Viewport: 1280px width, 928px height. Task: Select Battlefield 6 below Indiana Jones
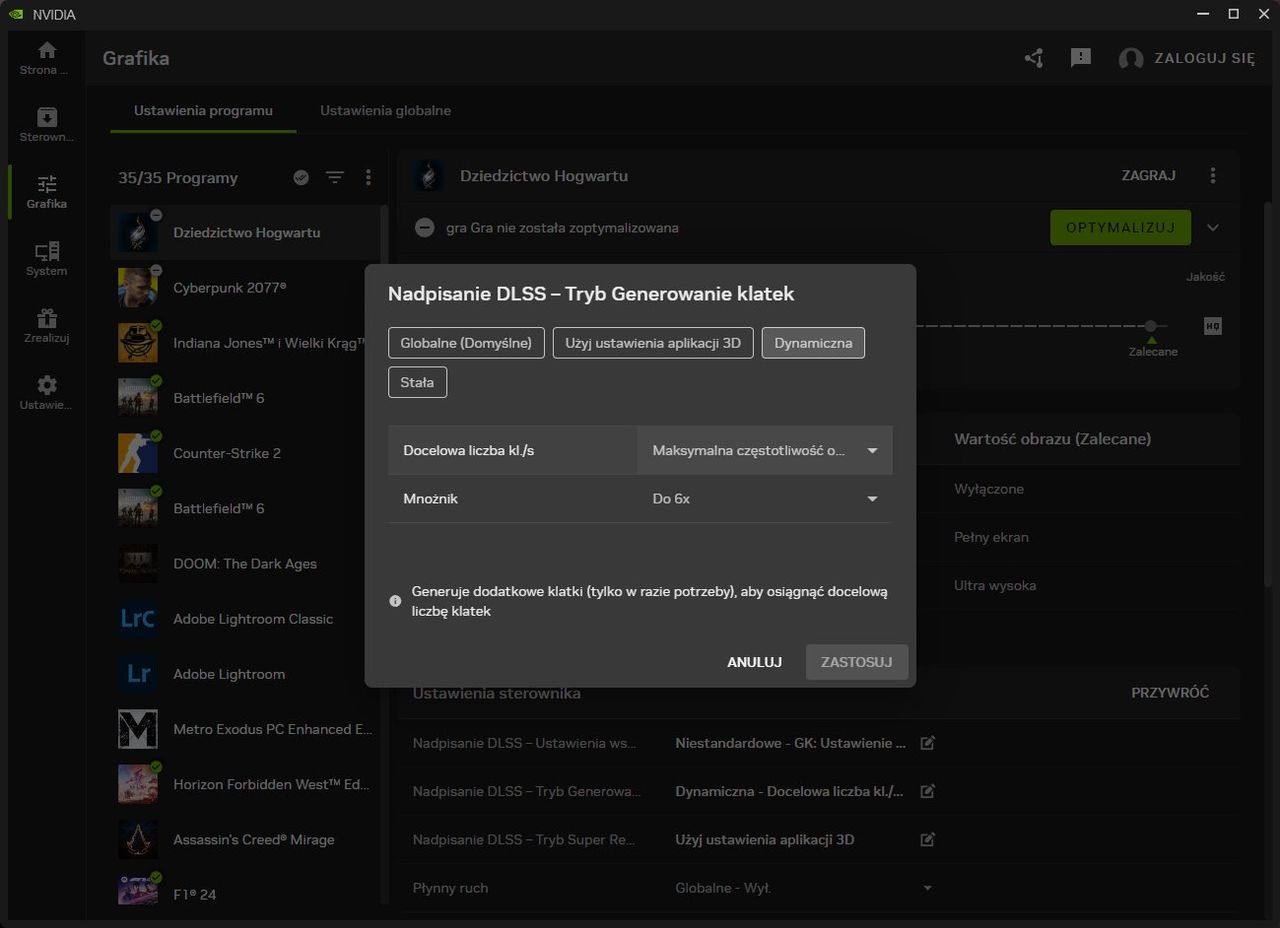pos(246,398)
